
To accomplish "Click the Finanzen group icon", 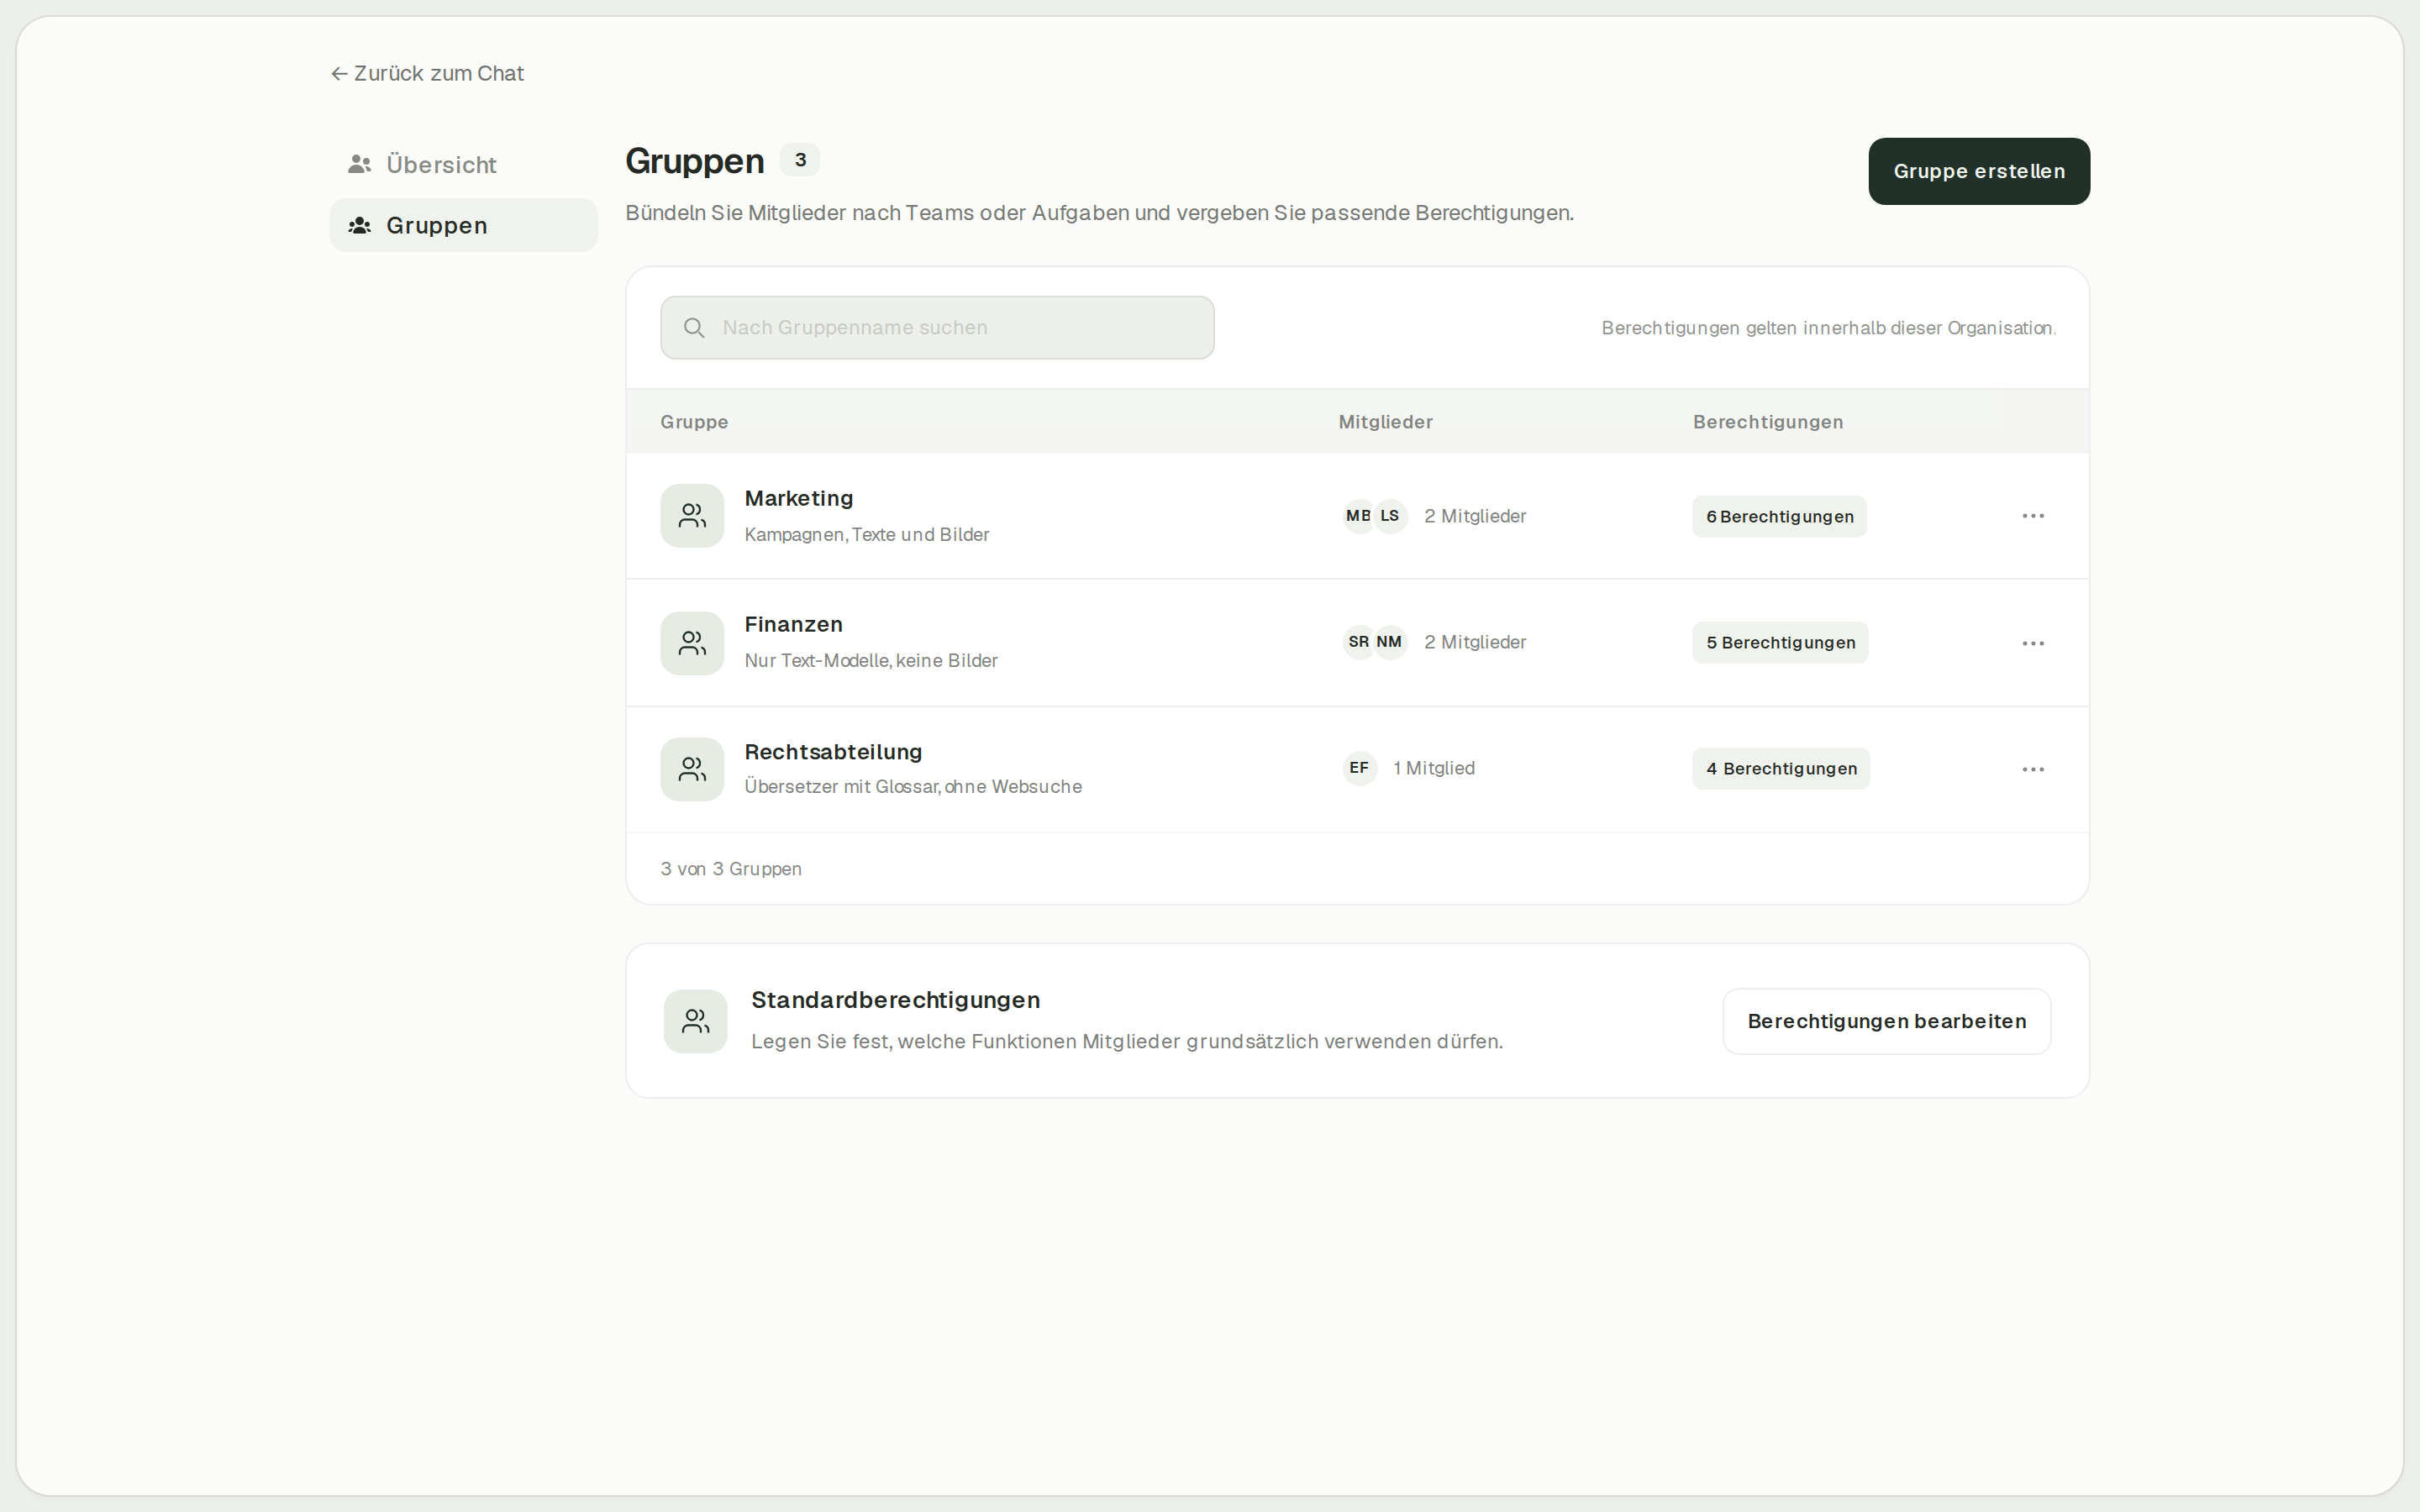I will [x=692, y=643].
